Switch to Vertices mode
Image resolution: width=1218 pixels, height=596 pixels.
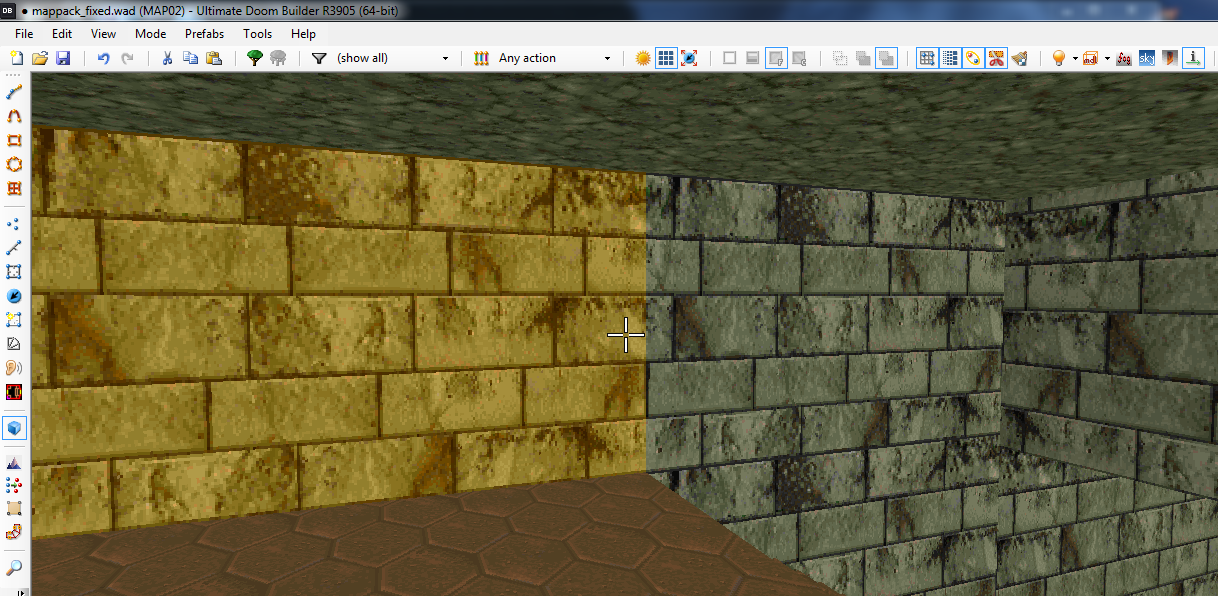14,224
